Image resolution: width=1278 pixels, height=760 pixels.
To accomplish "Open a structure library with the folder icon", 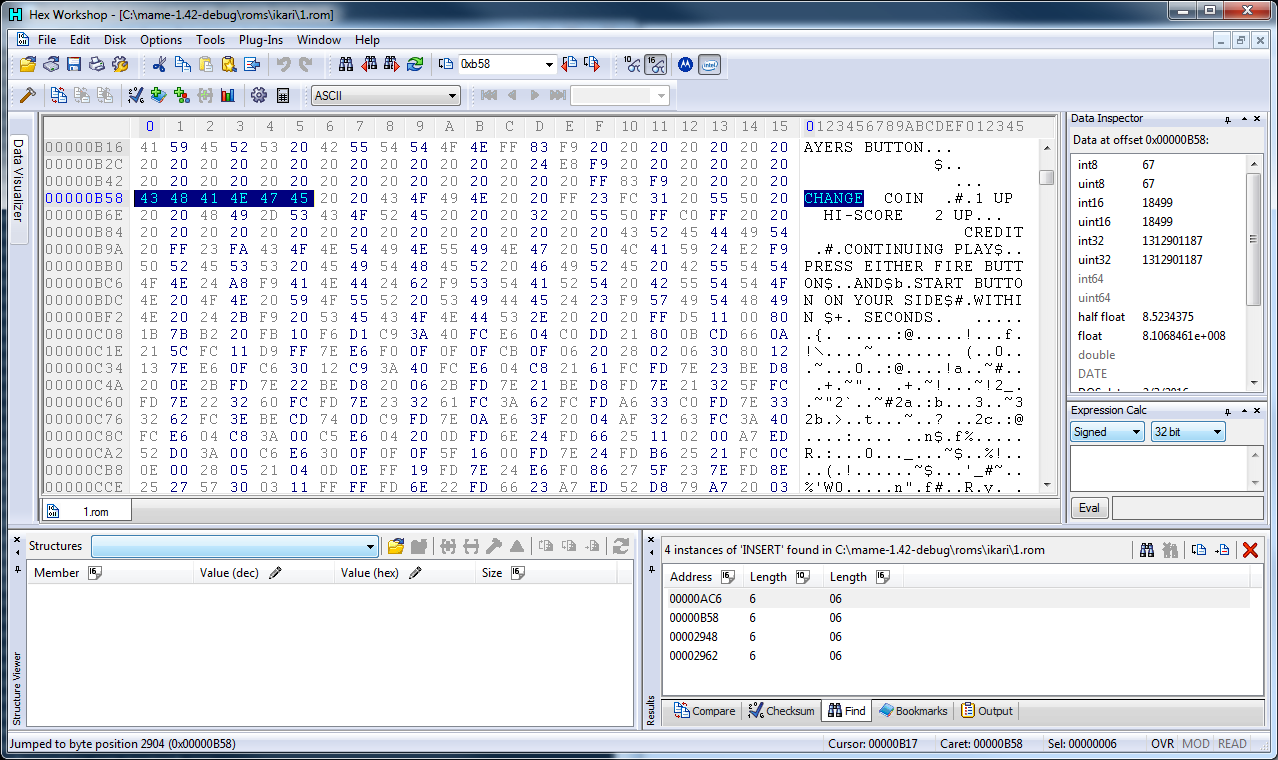I will [x=396, y=546].
